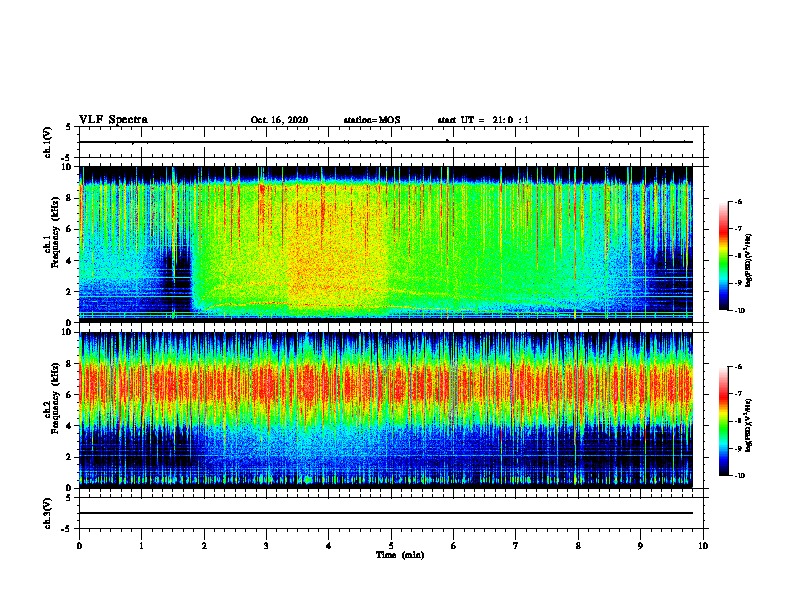Image resolution: width=792 pixels, height=612 pixels.
Task: Click the ch.1 voltage waveform trace
Action: 386,142
